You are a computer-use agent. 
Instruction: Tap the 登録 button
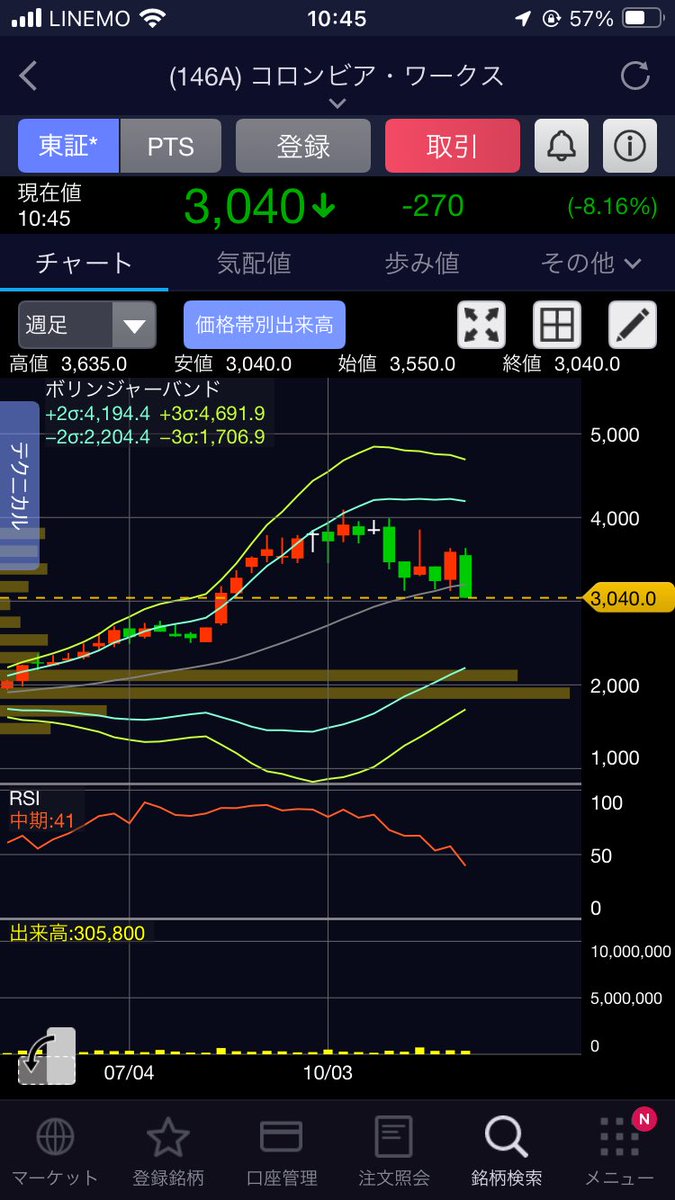303,146
